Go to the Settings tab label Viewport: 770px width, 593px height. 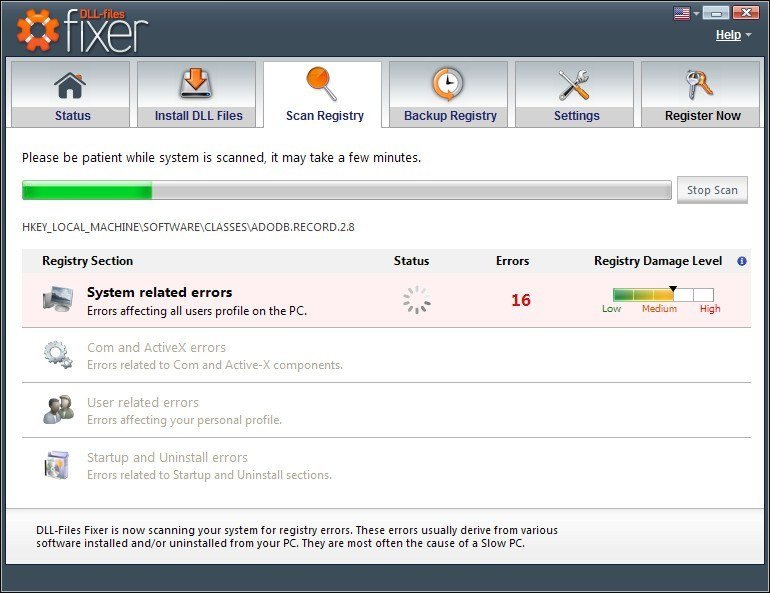coord(577,116)
